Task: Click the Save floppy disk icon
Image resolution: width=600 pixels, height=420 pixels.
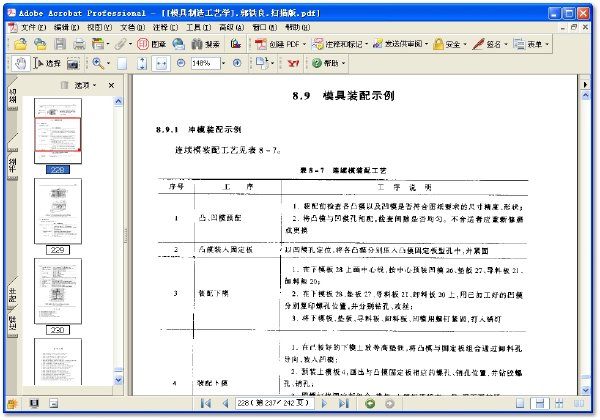Action: click(60, 44)
